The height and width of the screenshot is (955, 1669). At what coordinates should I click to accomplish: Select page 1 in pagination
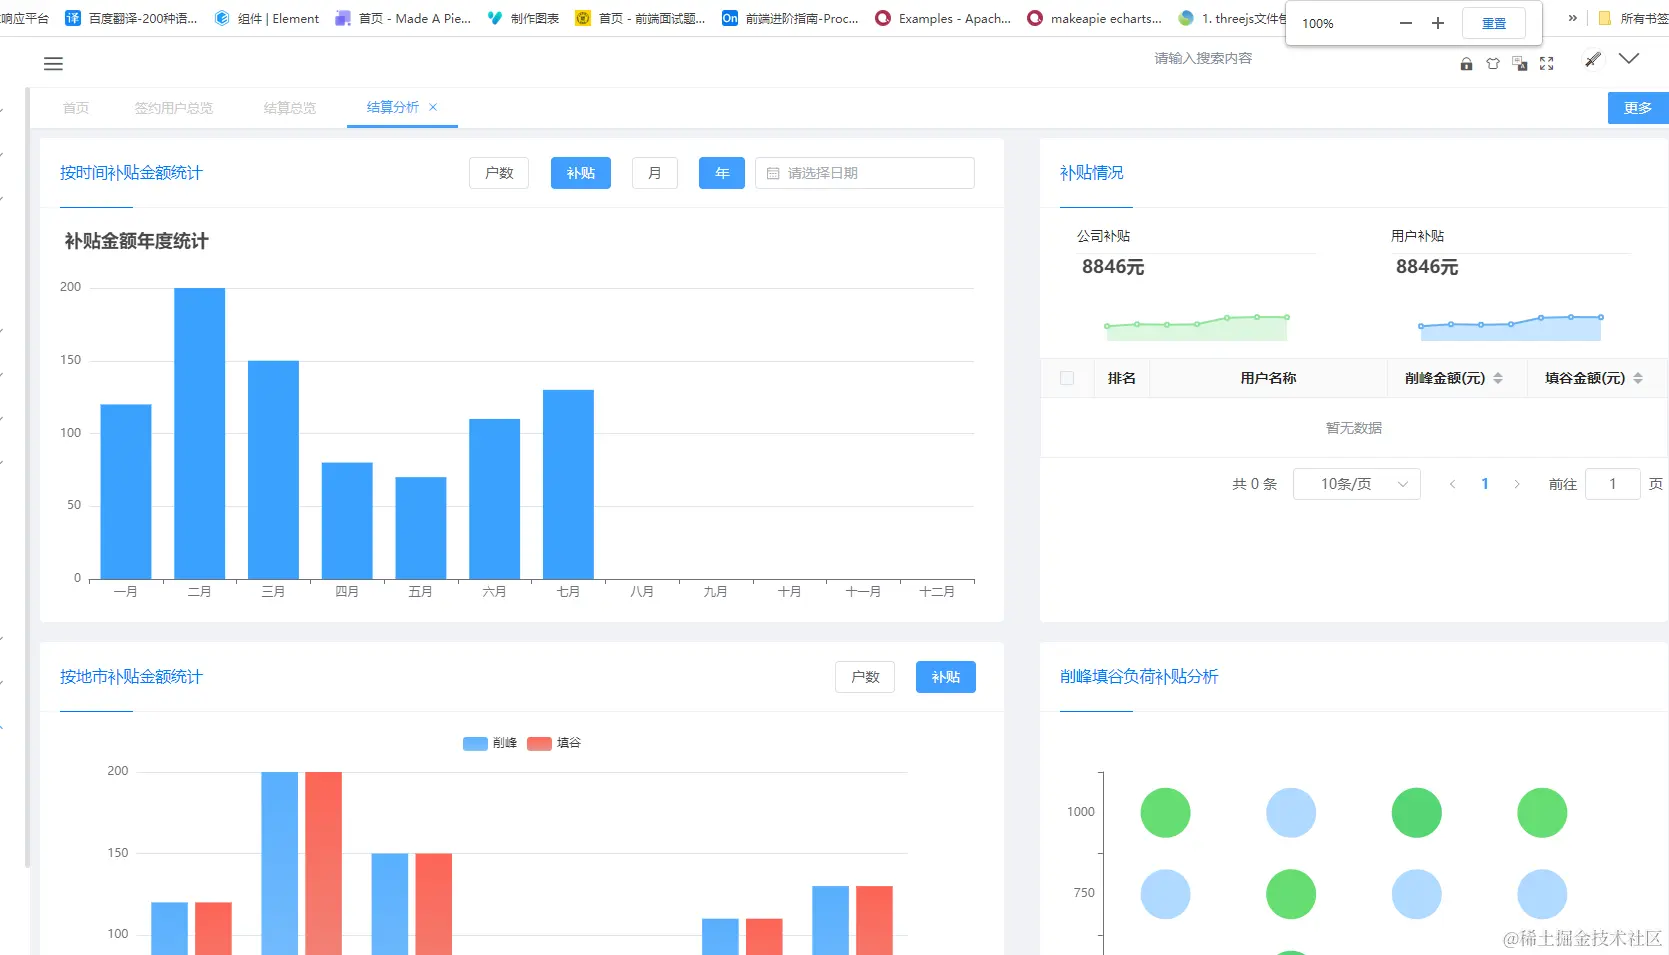[1485, 484]
